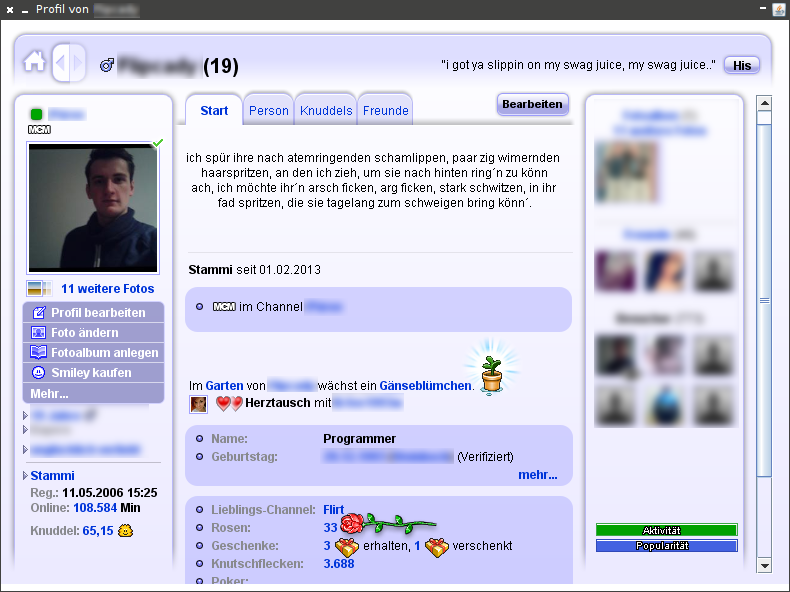
Task: Open the Herztausch partner's small avatar
Action: tap(199, 404)
